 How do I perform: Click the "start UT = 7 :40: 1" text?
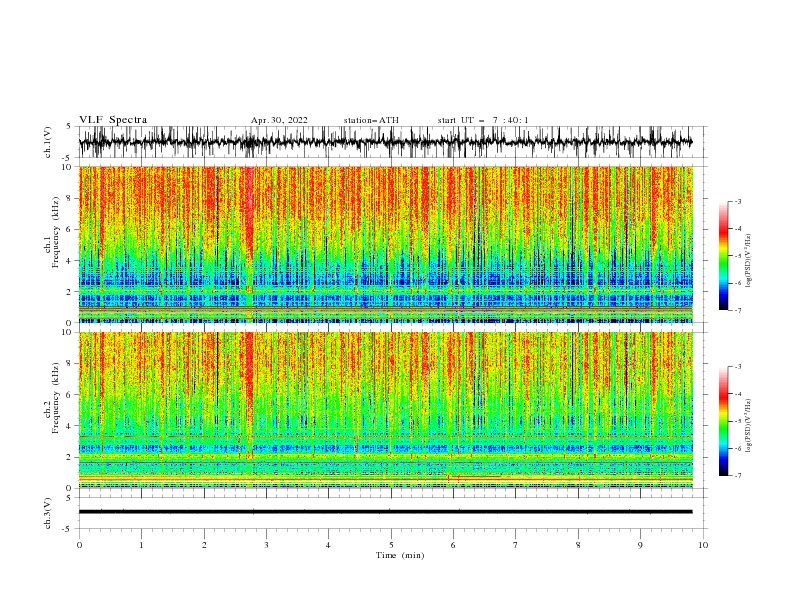483,120
